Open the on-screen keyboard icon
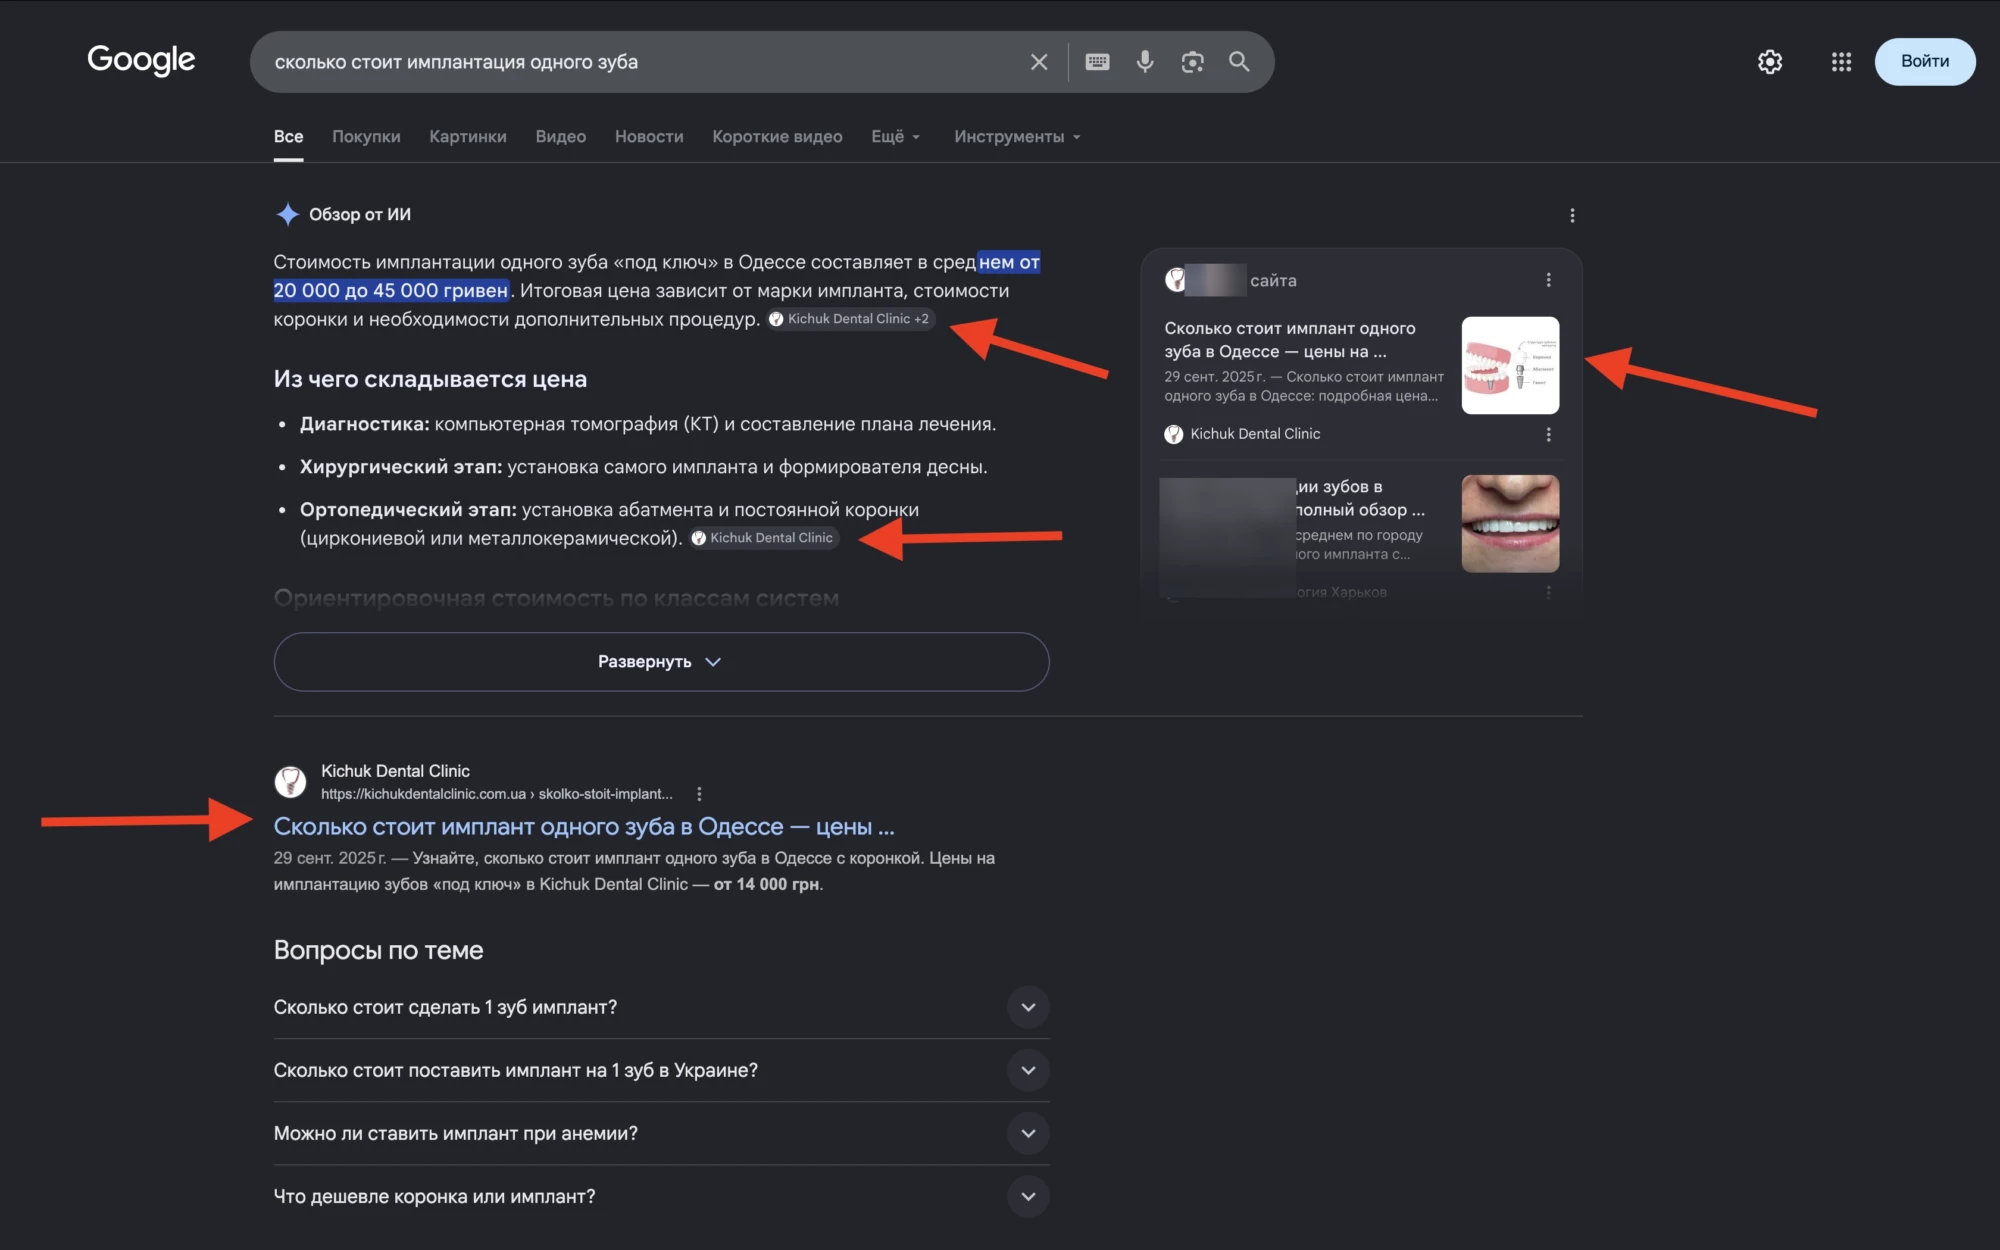Viewport: 2000px width, 1250px height. (1097, 62)
